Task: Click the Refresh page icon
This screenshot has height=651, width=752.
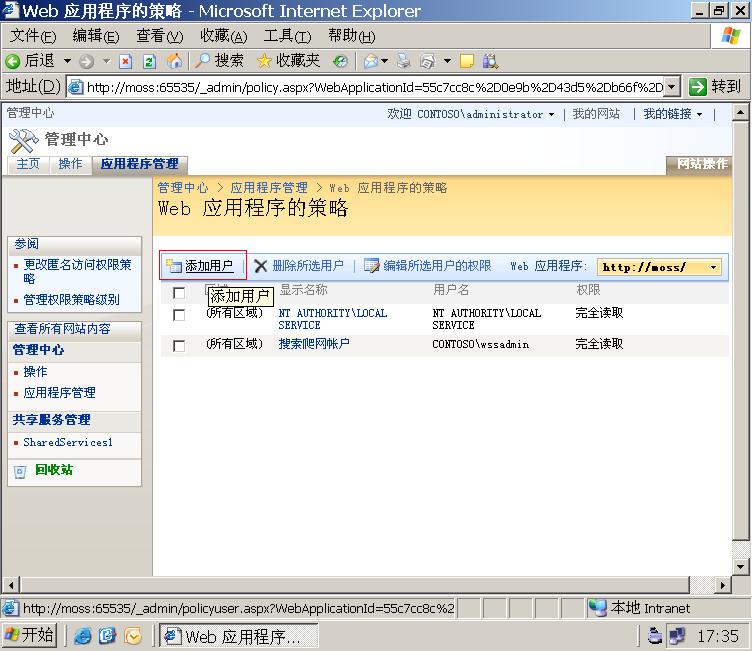Action: 150,61
